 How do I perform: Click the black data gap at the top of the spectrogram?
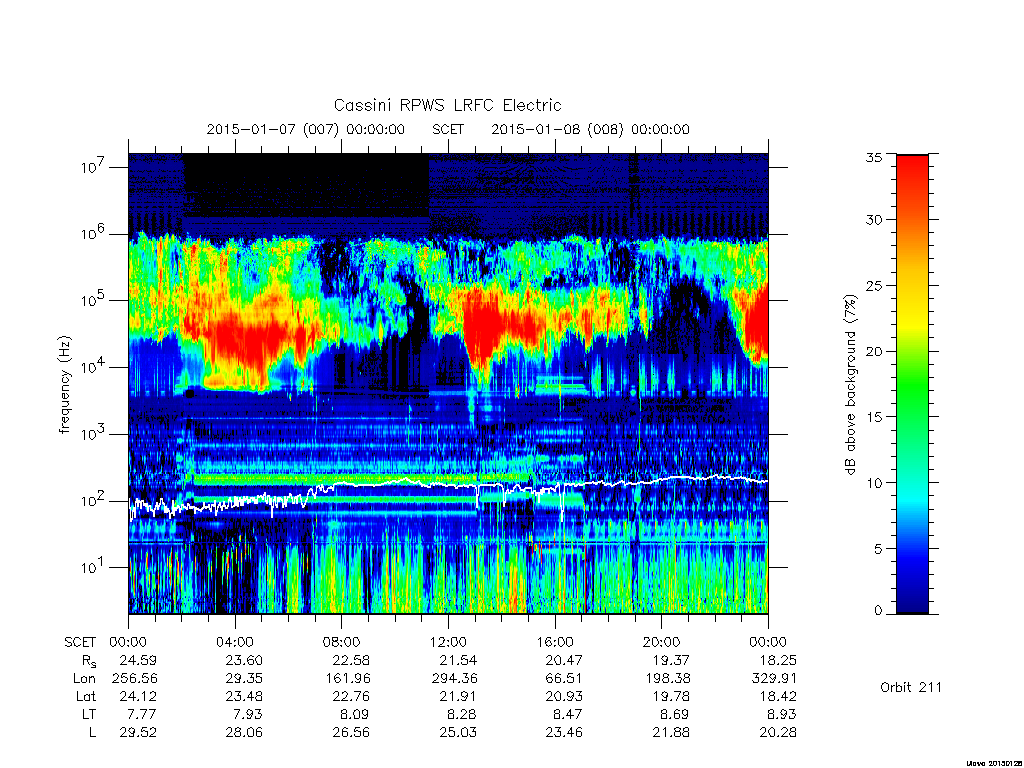pos(306,185)
